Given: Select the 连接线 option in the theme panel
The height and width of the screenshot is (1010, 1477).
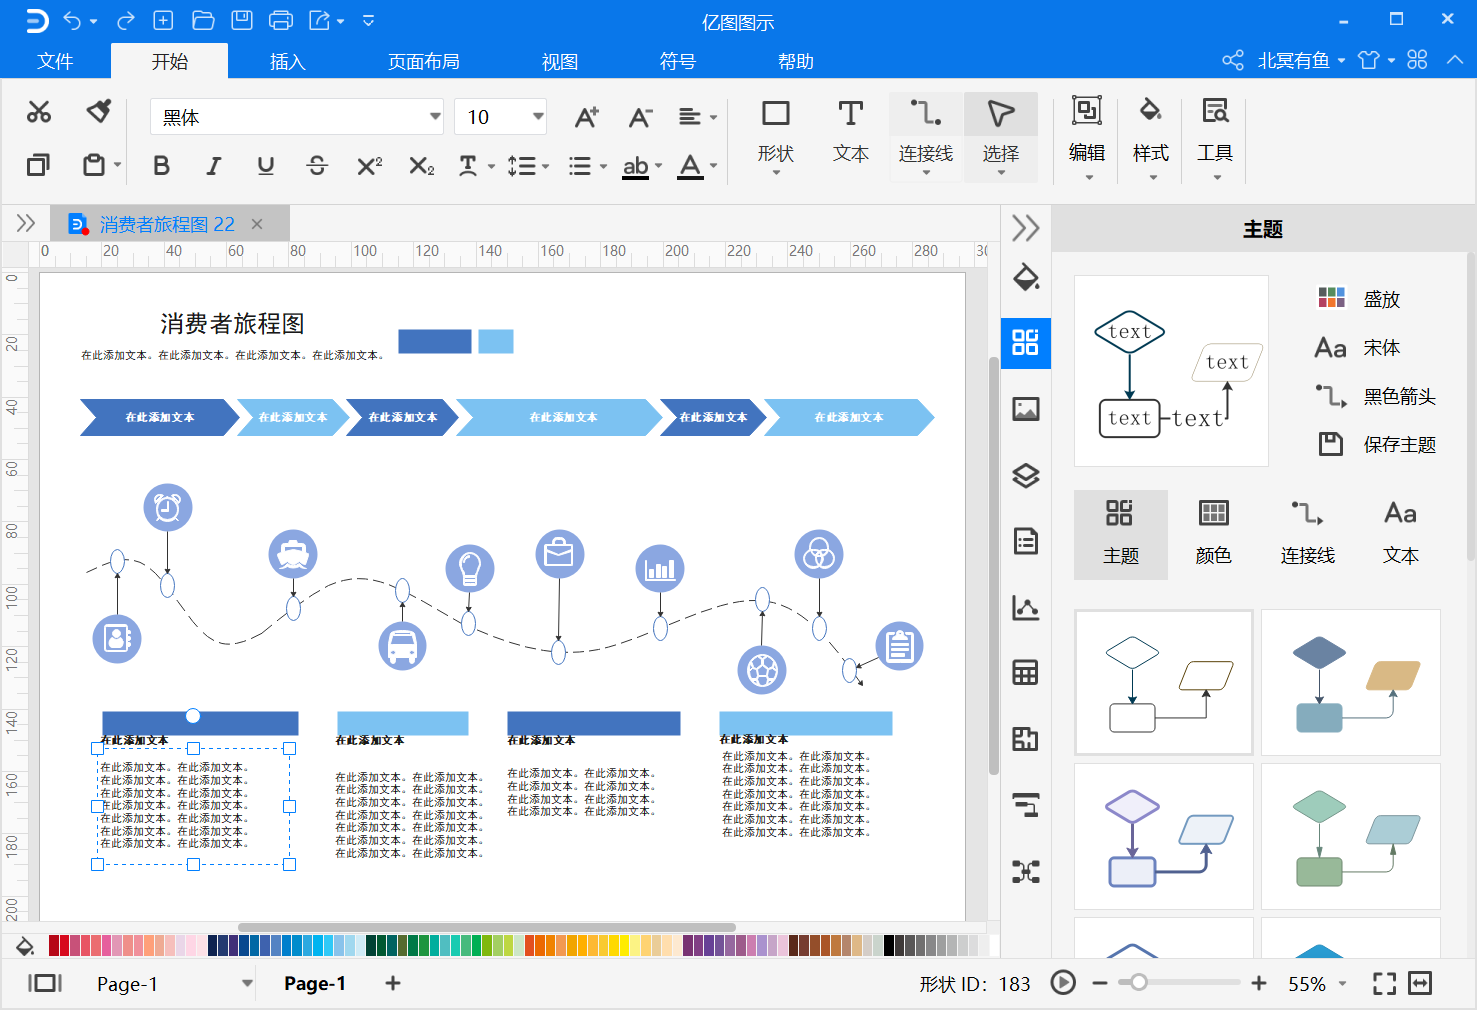Looking at the screenshot, I should [x=1308, y=534].
